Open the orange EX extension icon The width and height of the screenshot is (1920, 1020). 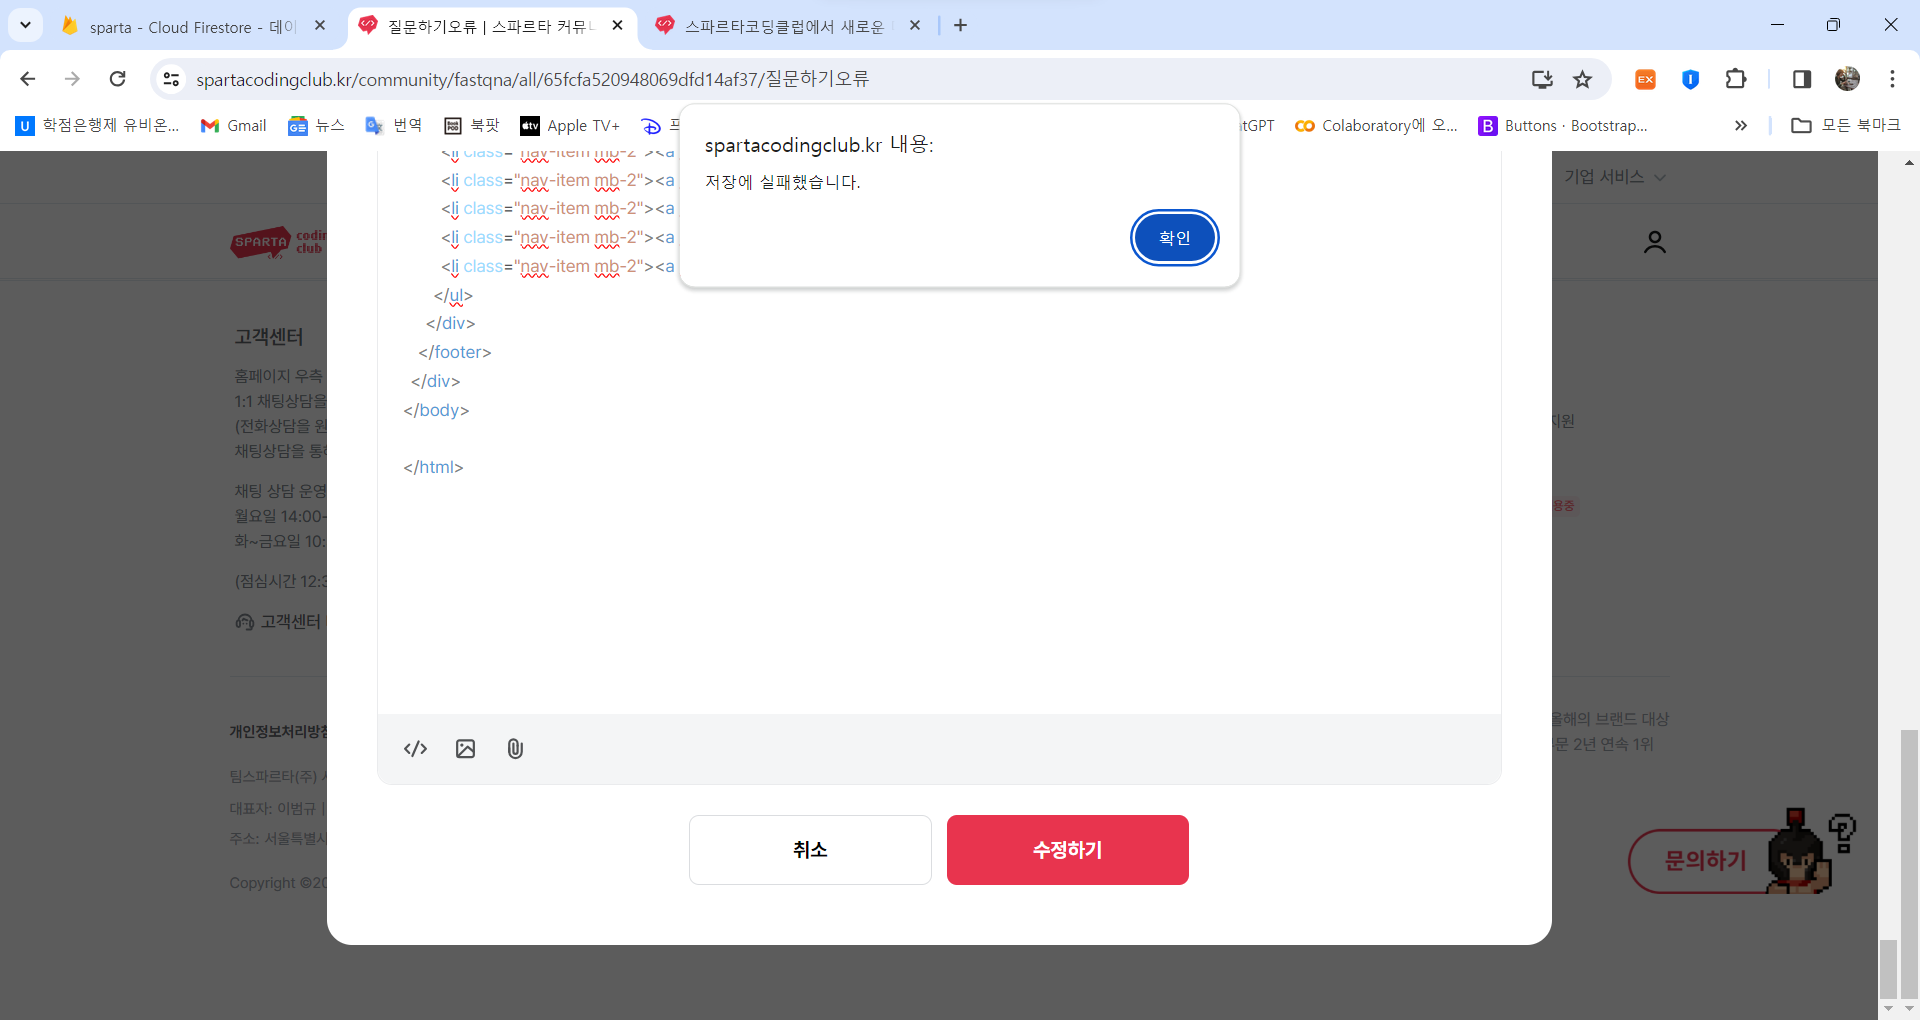1645,79
